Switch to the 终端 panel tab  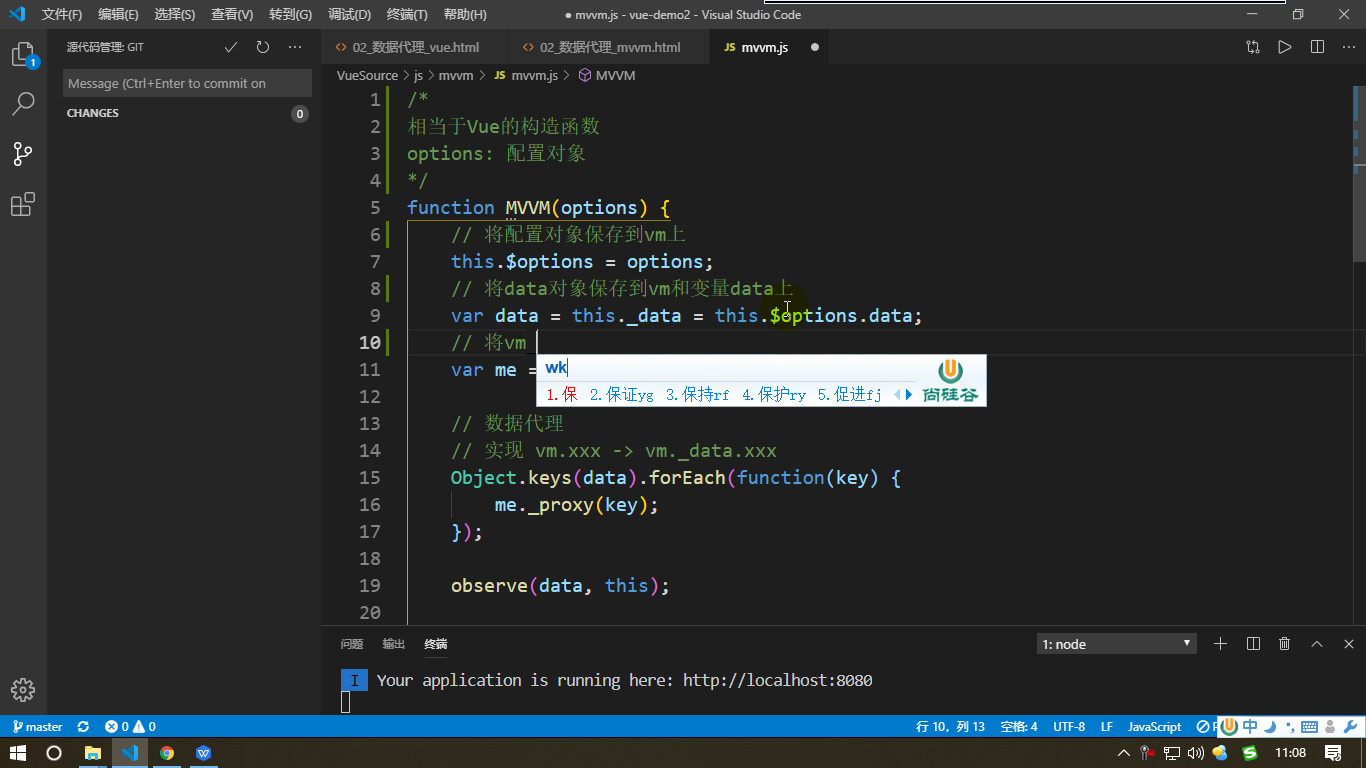pyautogui.click(x=436, y=644)
